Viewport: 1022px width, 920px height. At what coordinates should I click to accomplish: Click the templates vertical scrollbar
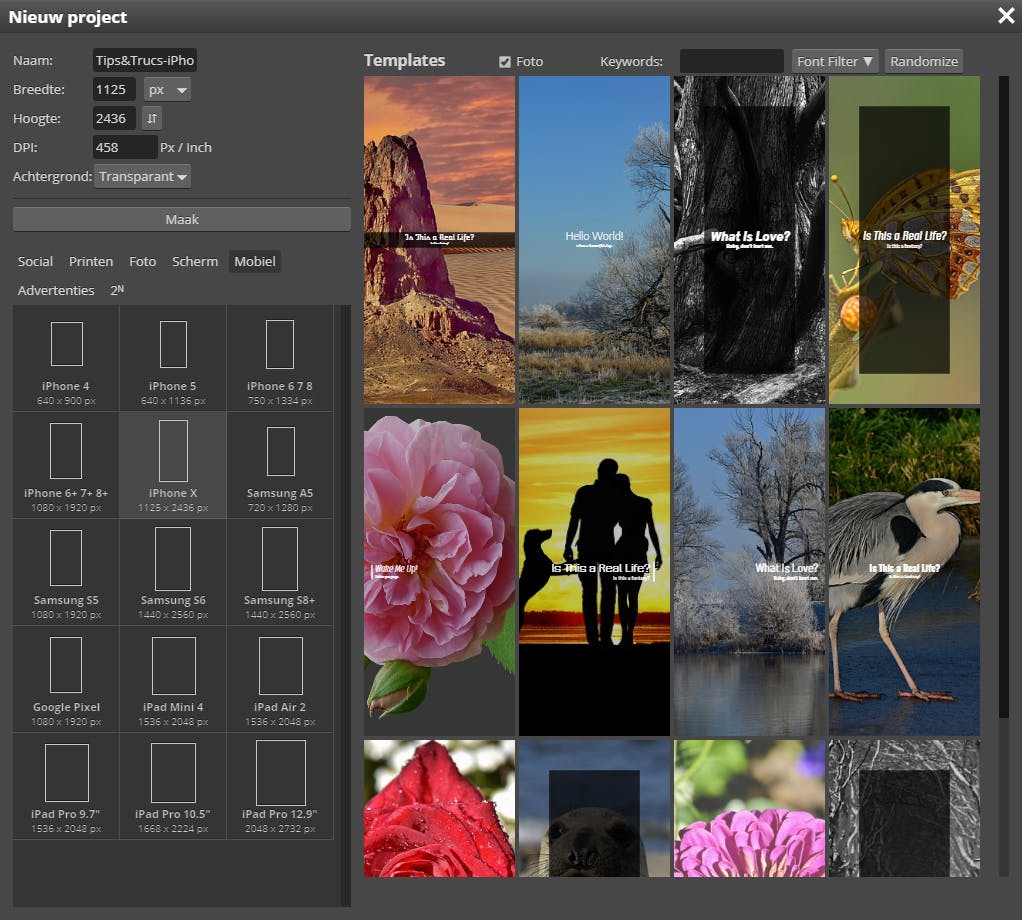(x=1004, y=400)
